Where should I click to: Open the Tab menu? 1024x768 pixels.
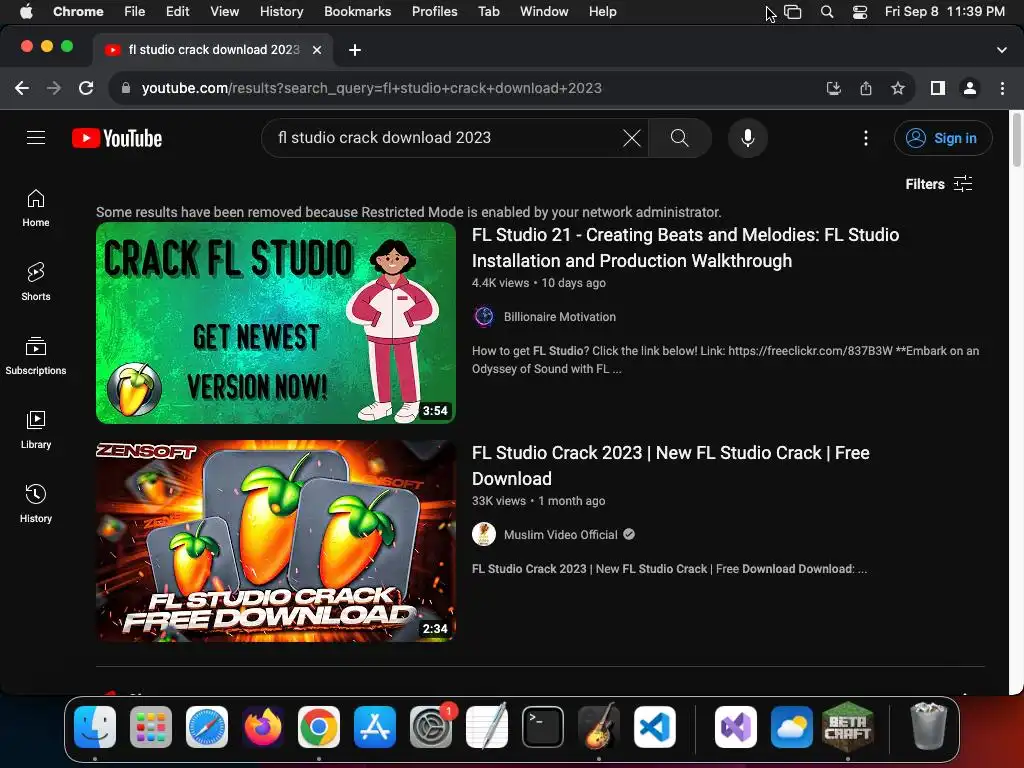[488, 11]
